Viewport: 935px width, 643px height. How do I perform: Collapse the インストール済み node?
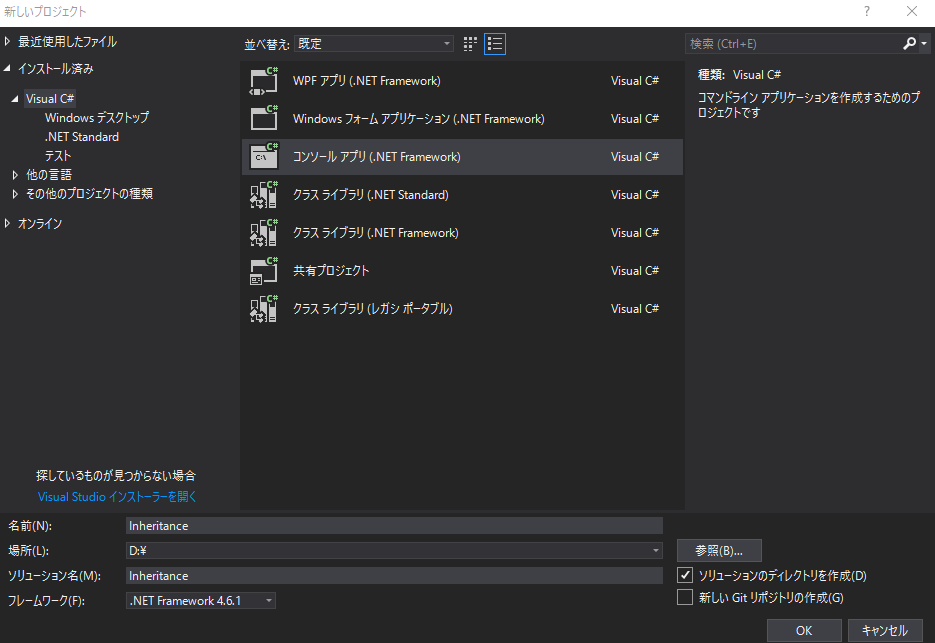click(x=7, y=69)
